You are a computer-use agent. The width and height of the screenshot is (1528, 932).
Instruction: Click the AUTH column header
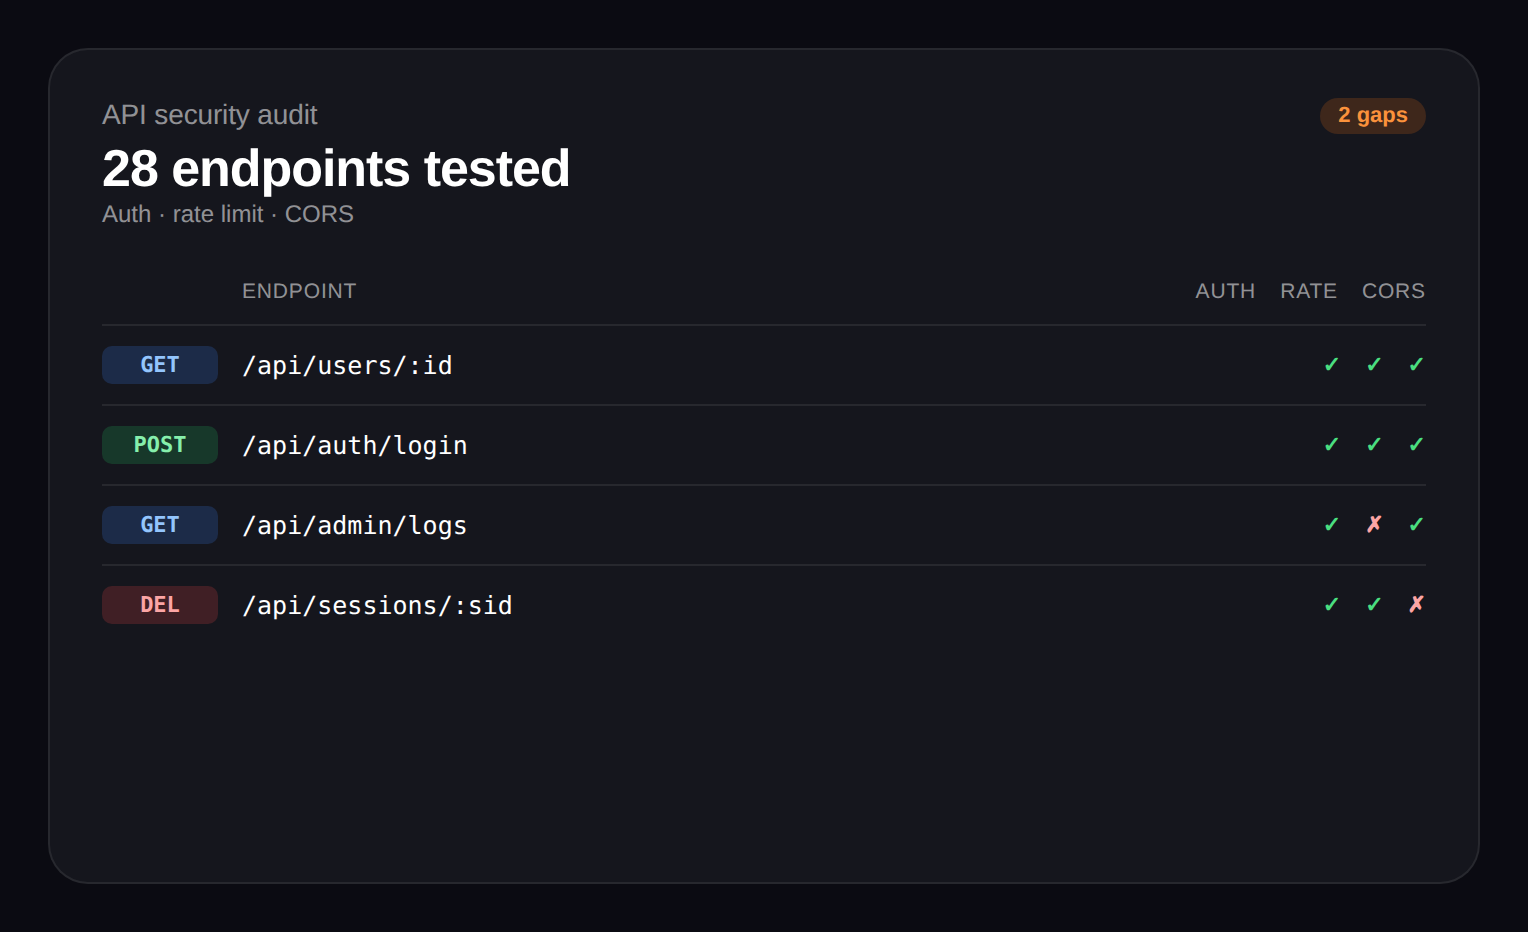1225,291
